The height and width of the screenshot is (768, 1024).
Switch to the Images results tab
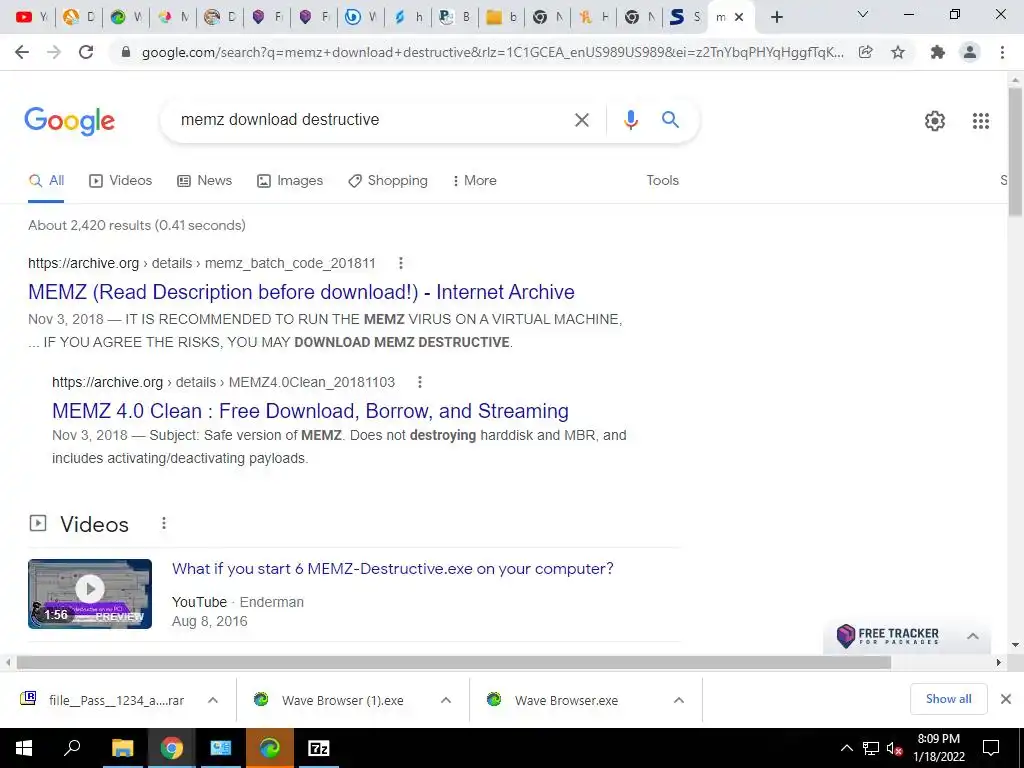tap(290, 181)
